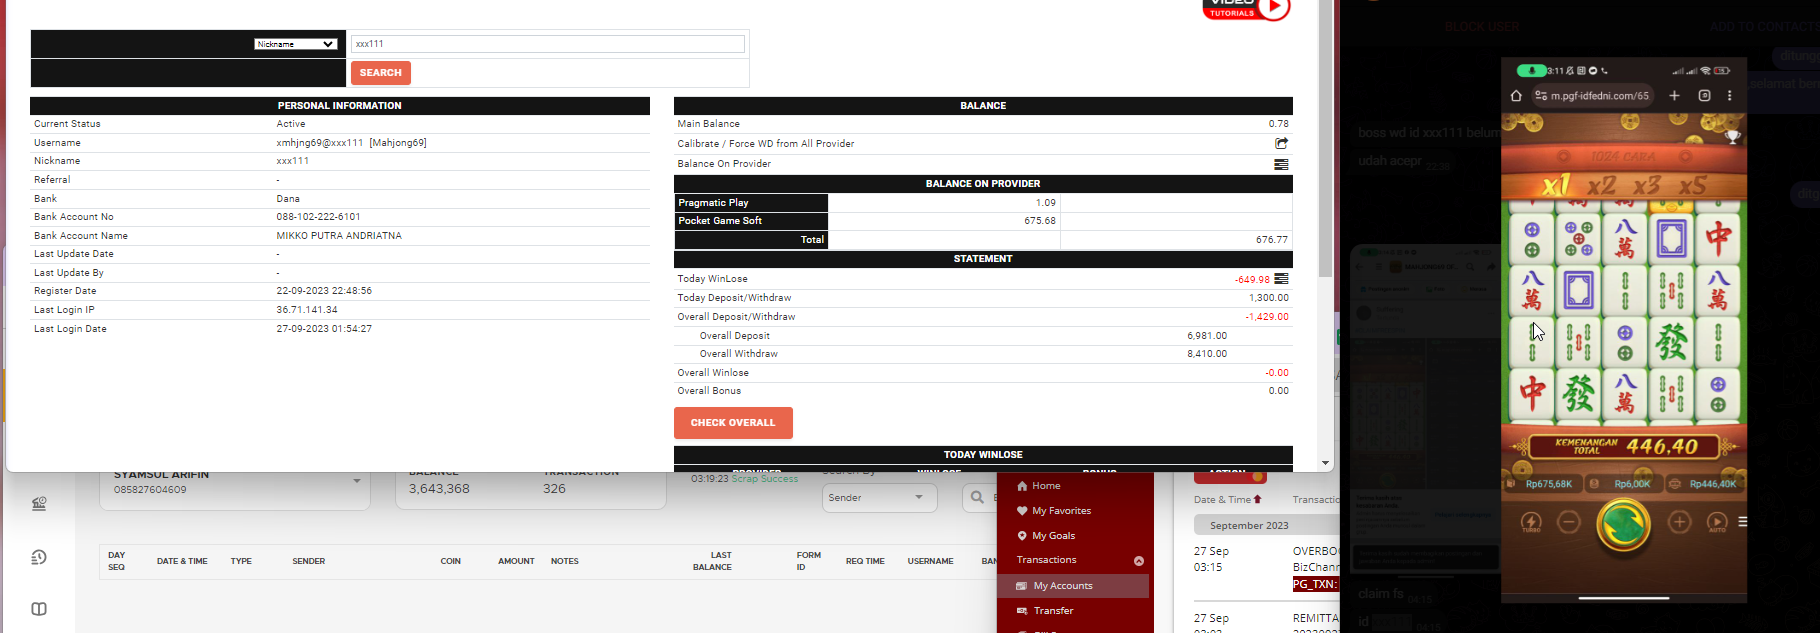Click the 27 Sep 03:15 transaction entry
Viewport: 1820px width, 633px height.
click(1266, 567)
